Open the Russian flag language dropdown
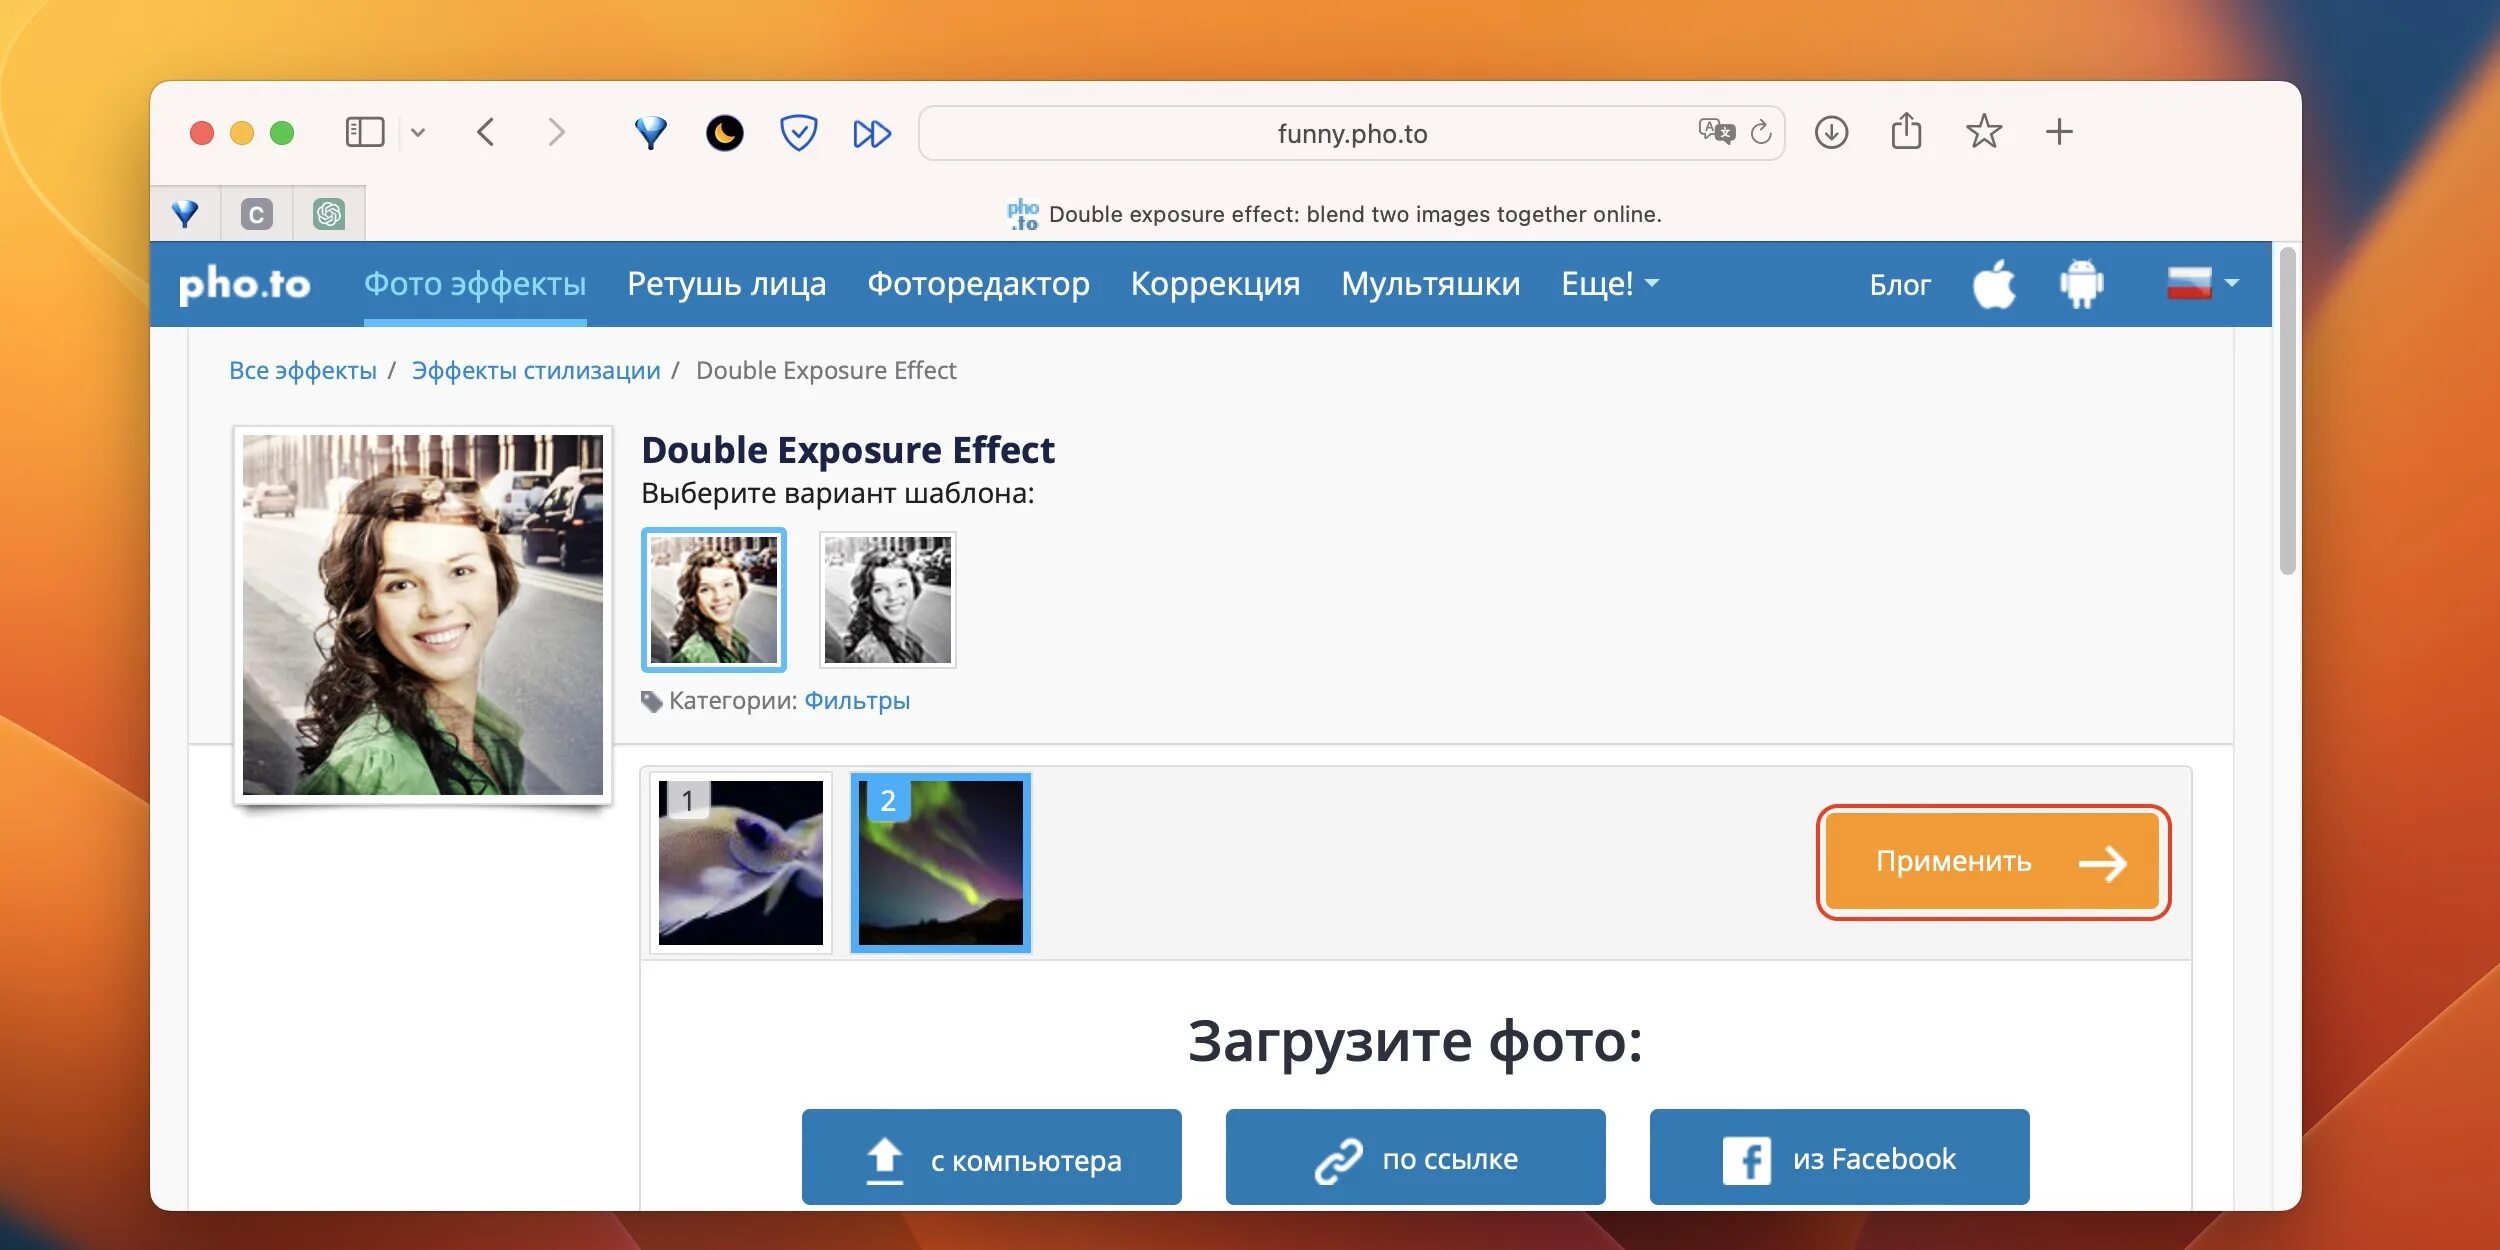The height and width of the screenshot is (1250, 2500). point(2201,284)
